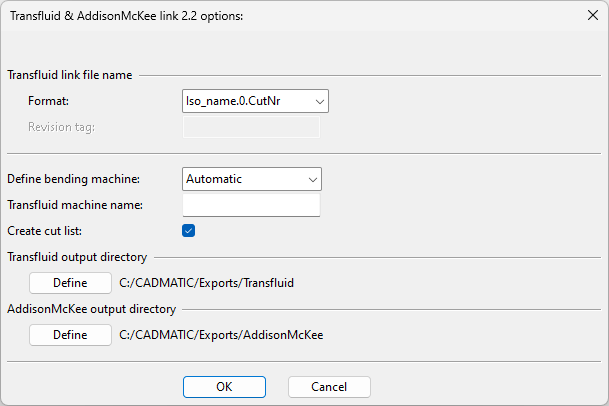609x406 pixels.
Task: Click the C:/CADMATIC/Exports/Transfluid path text
Action: 206,283
